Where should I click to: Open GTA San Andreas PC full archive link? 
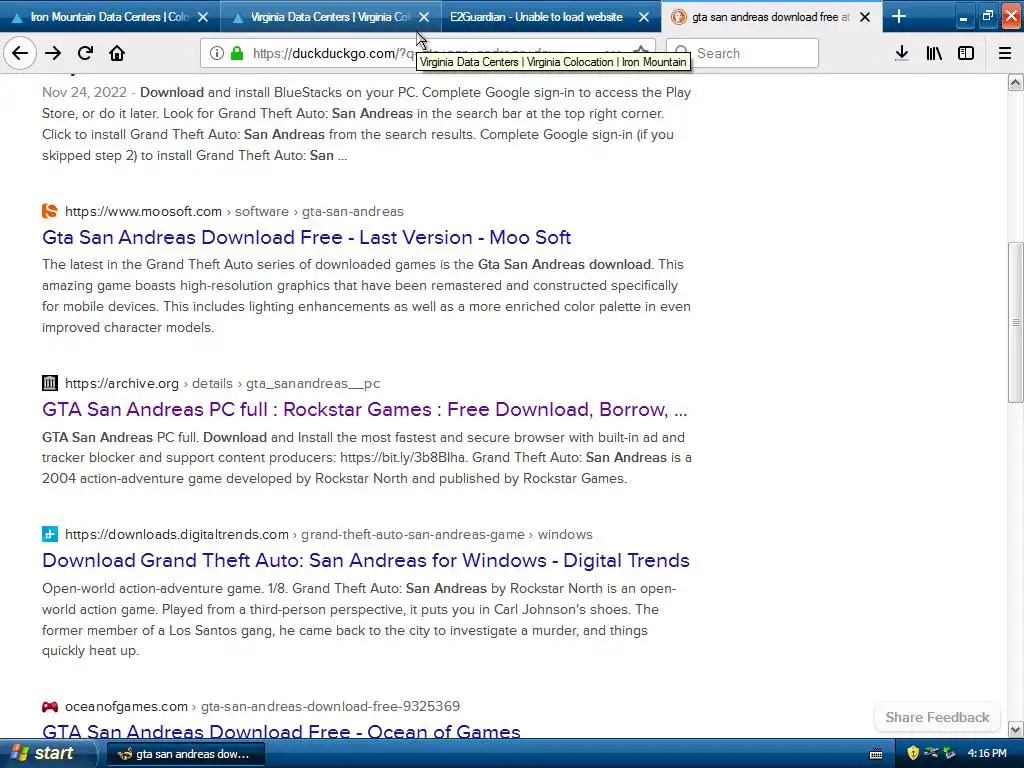pos(364,409)
